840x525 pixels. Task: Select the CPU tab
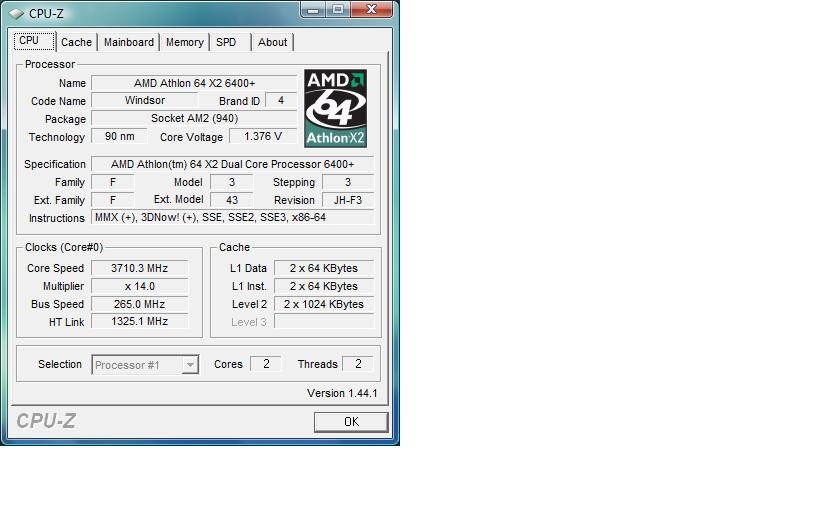[x=34, y=41]
